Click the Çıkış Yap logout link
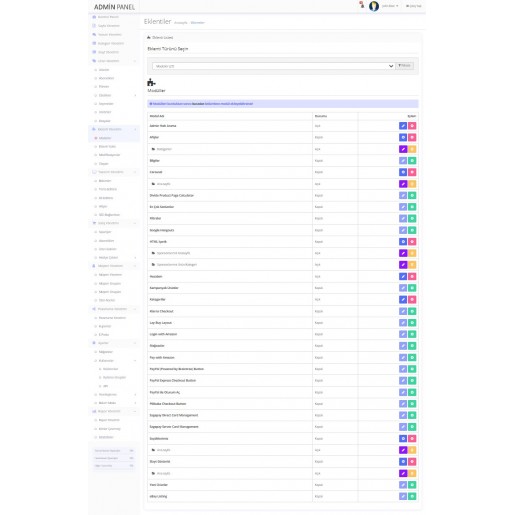Viewport: 515px width, 515px height. click(414, 6)
